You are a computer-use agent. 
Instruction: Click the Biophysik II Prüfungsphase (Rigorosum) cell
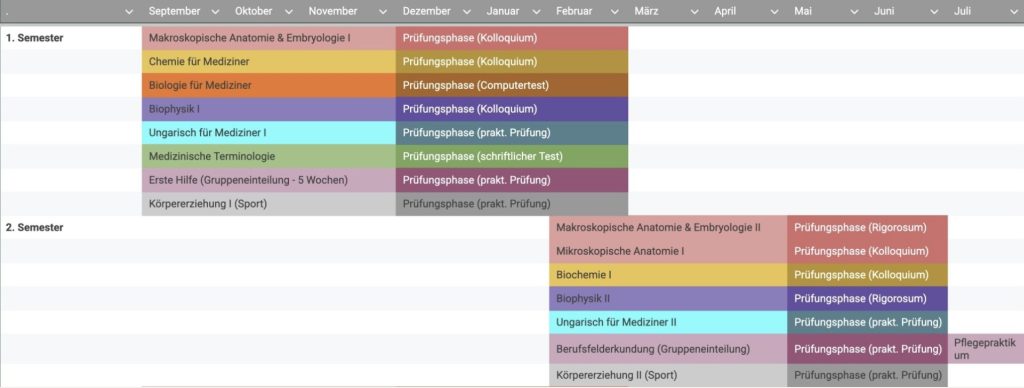(x=867, y=299)
